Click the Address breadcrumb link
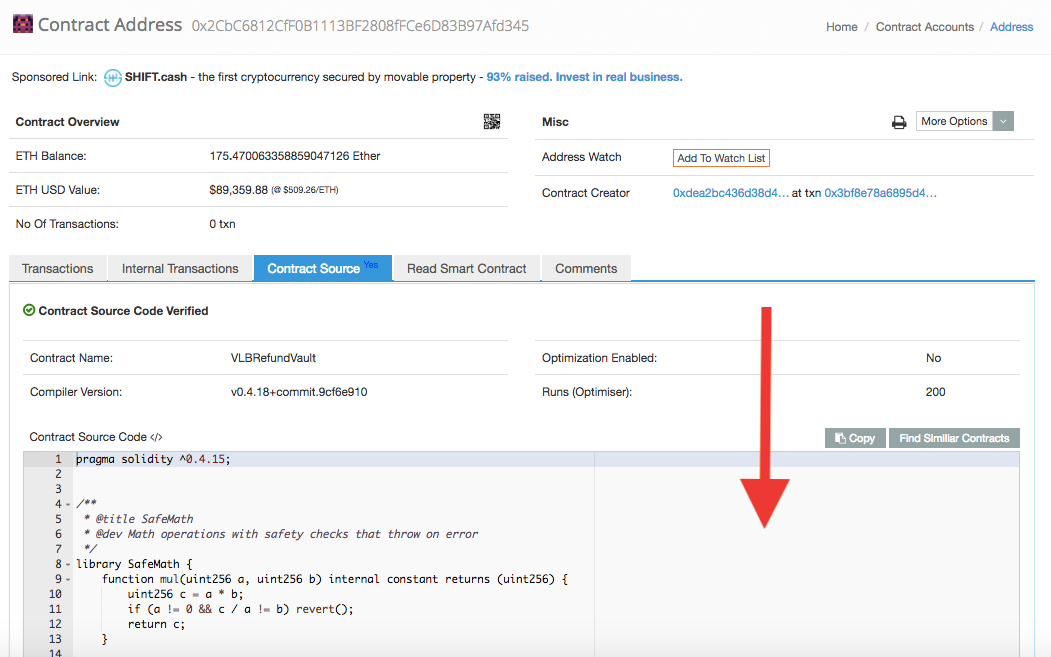Viewport: 1051px width, 657px height. tap(1011, 27)
